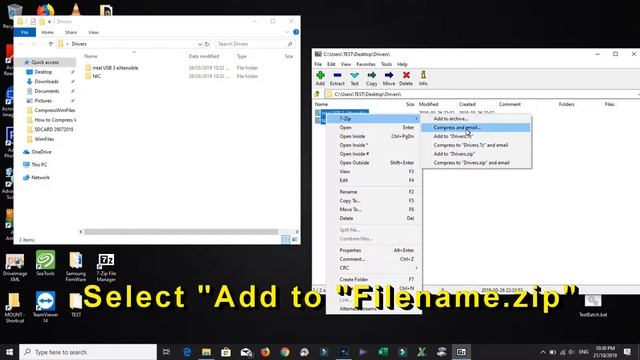Click the Windows Start button
Image resolution: width=640 pixels, height=360 pixels.
[9, 352]
